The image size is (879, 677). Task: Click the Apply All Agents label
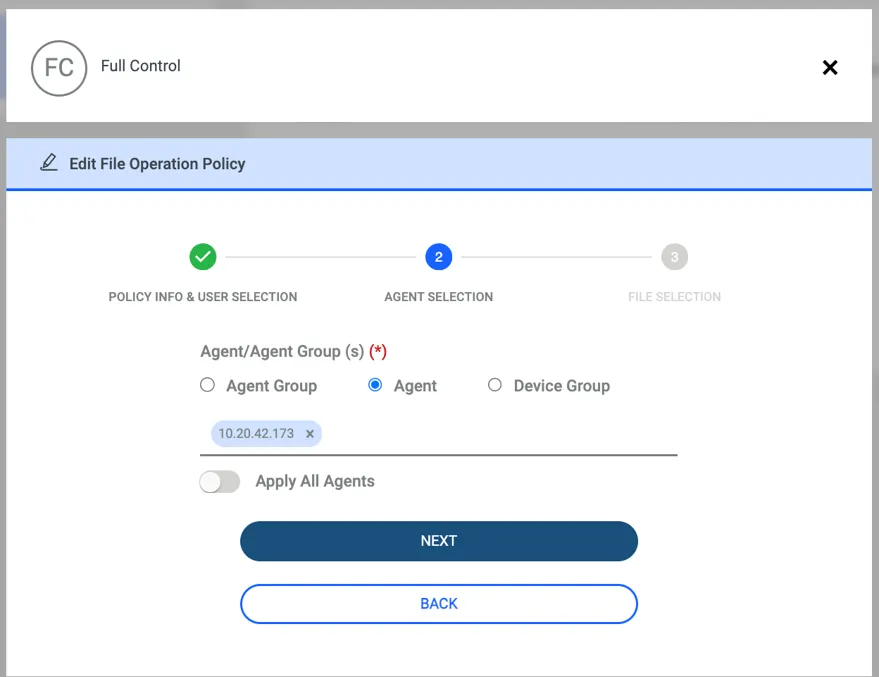315,481
